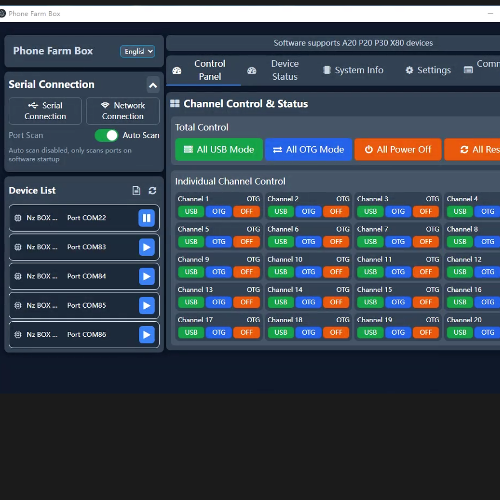Set Channel 17 to OTG
Image resolution: width=500 pixels, height=500 pixels.
pos(219,333)
